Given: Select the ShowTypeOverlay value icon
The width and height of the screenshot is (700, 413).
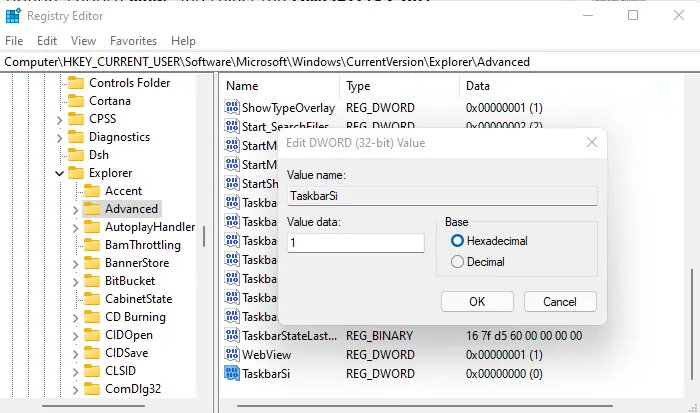Looking at the screenshot, I should (x=232, y=108).
